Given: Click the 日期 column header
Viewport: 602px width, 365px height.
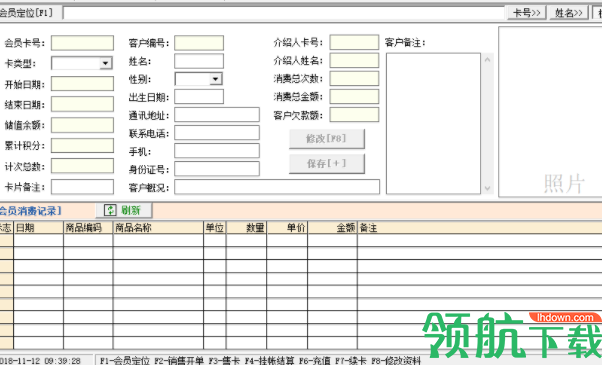Looking at the screenshot, I should click(x=38, y=228).
